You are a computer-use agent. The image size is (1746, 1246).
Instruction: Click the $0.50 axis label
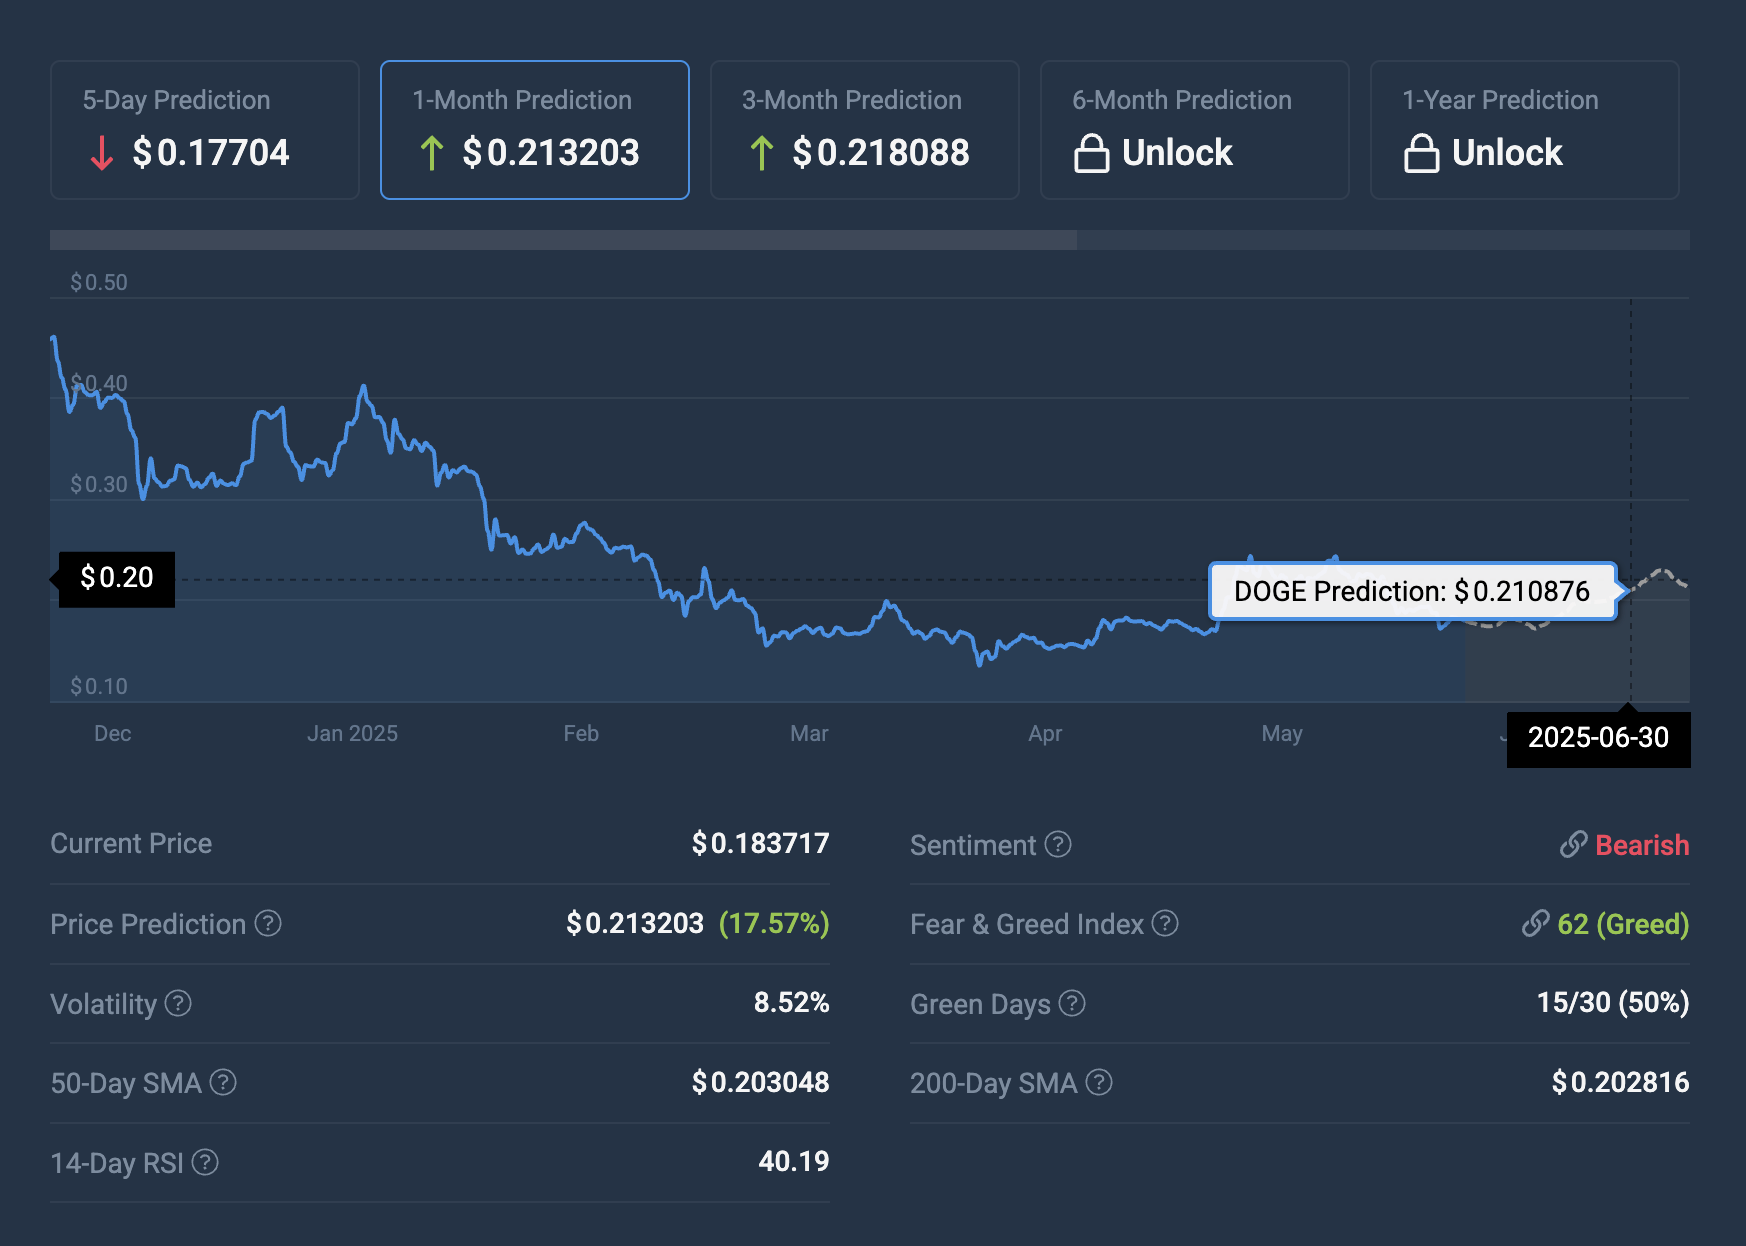(x=99, y=283)
